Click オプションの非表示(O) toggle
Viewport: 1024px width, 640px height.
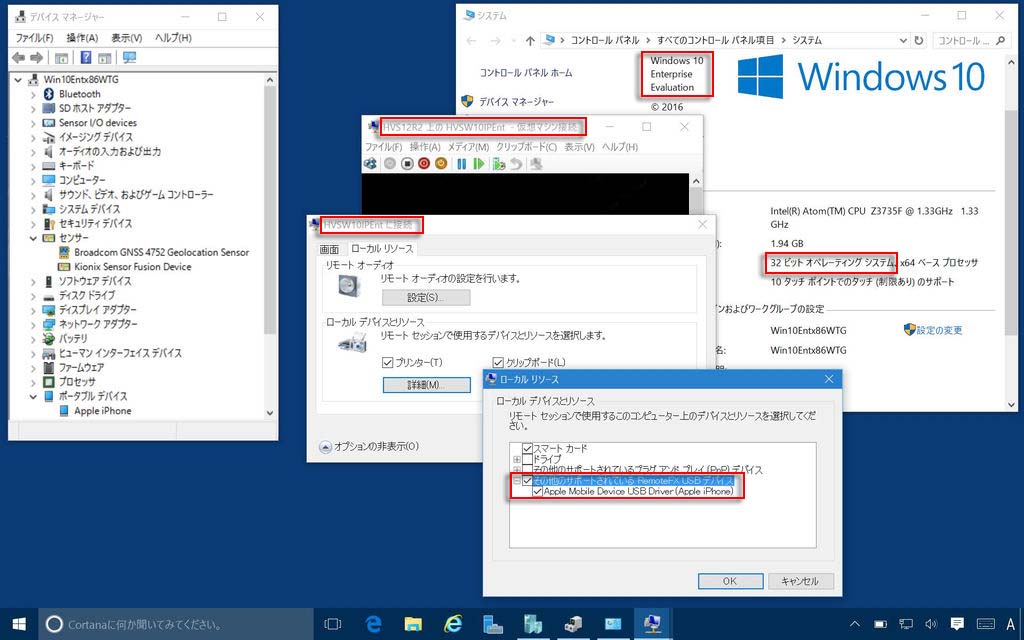click(x=370, y=447)
